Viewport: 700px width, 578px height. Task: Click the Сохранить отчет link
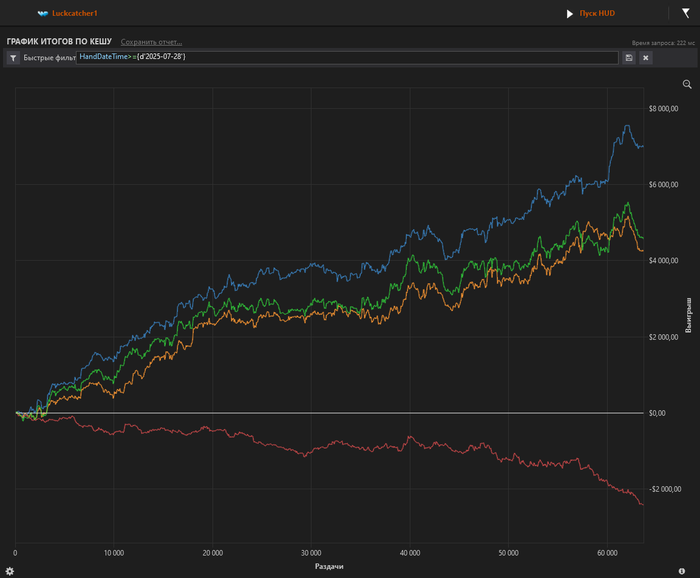151,42
